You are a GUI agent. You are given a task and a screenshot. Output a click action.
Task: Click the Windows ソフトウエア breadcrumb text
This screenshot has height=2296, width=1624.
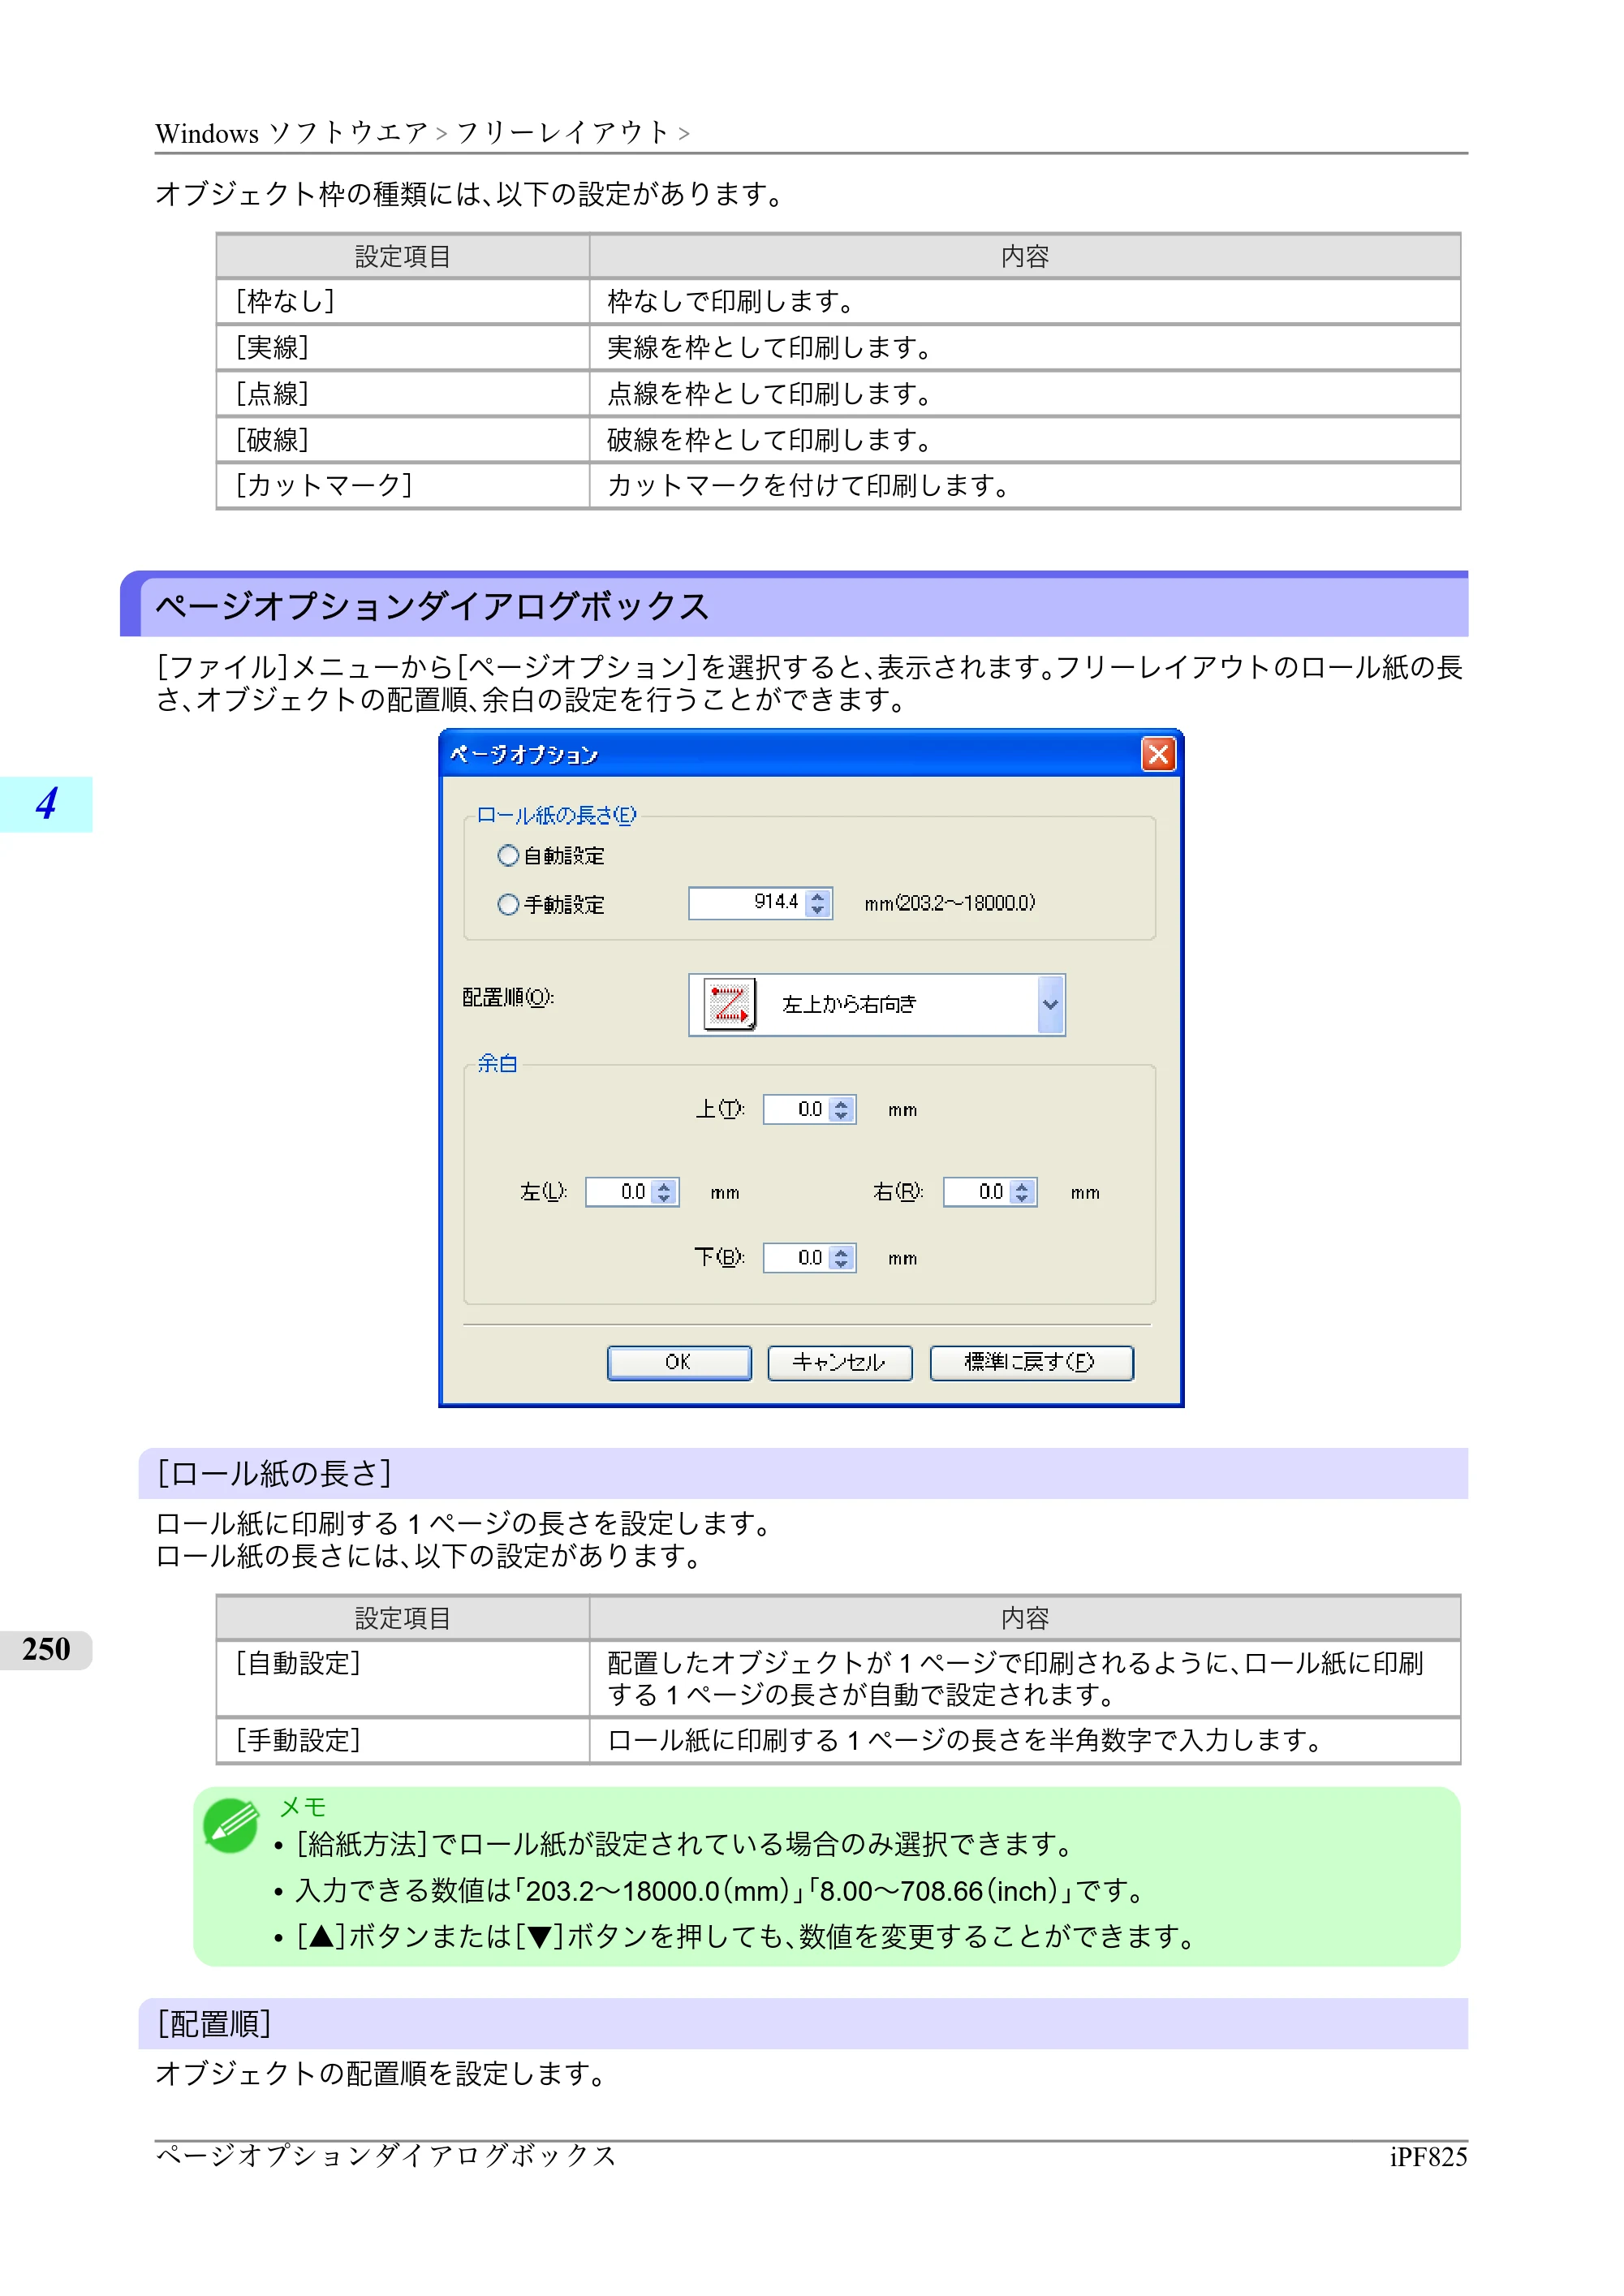292,133
